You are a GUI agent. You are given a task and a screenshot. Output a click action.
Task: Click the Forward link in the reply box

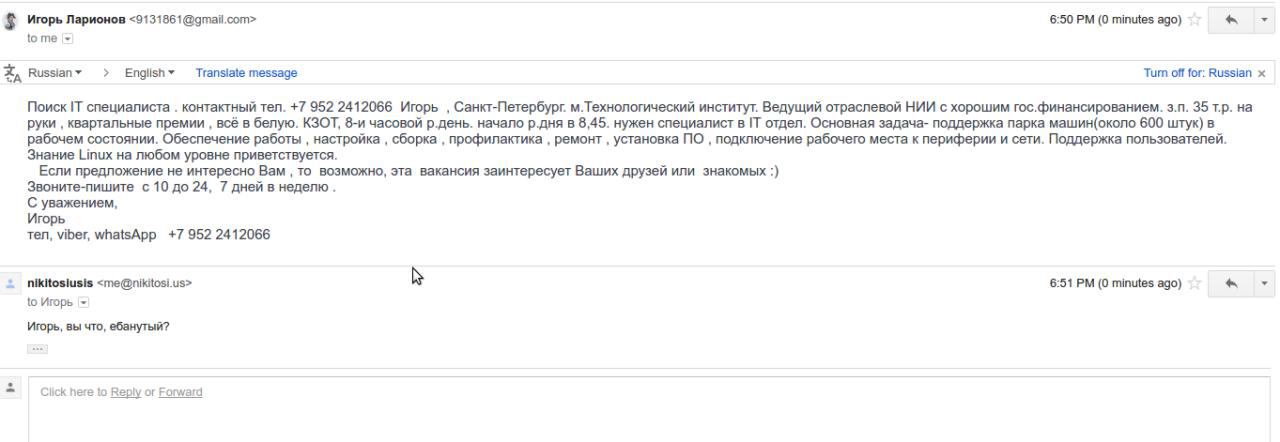tap(180, 392)
